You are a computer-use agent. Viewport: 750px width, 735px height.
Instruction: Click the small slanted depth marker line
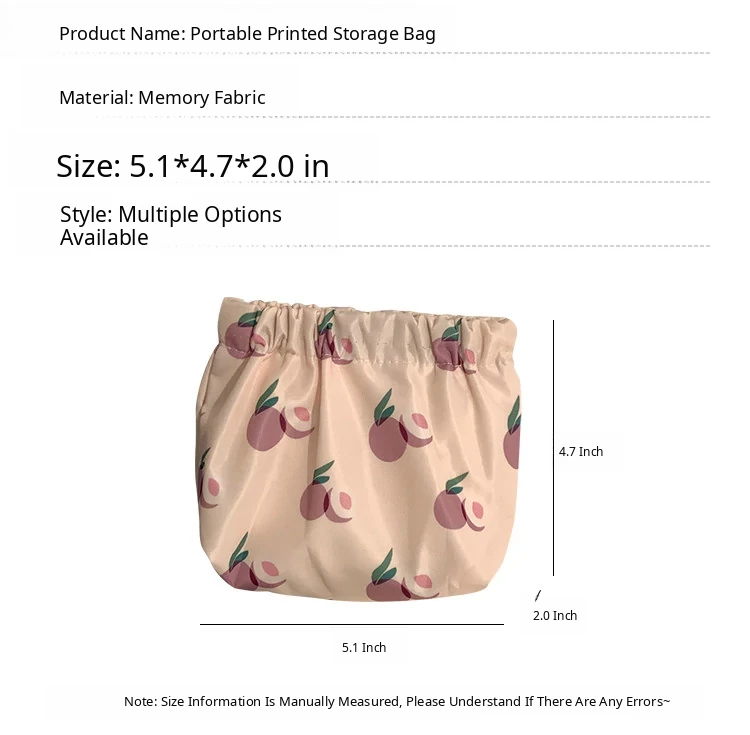point(538,595)
